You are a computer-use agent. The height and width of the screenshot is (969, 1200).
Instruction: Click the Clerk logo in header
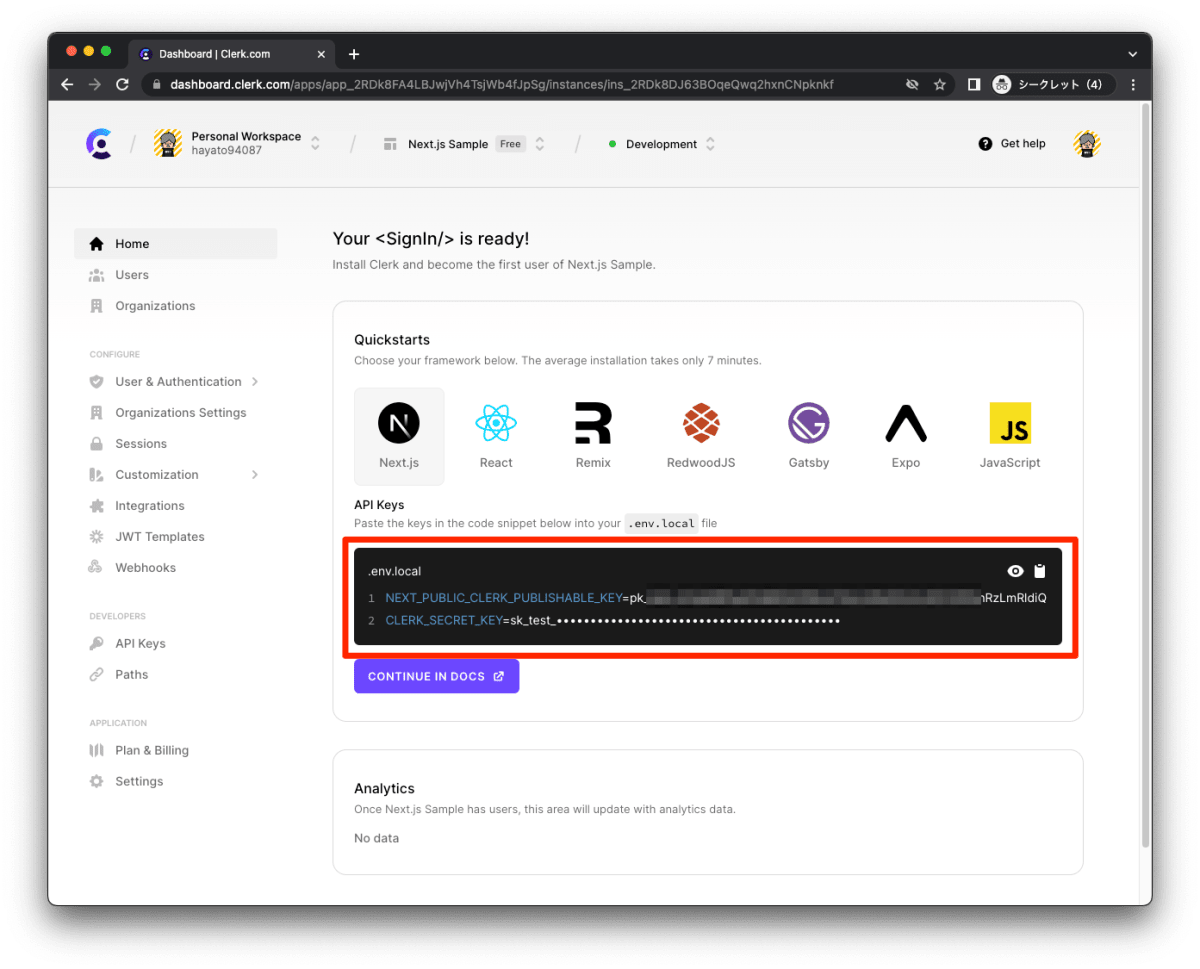(99, 144)
